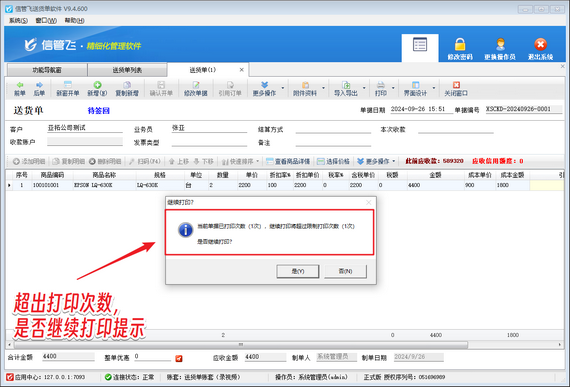Click the 修改单据 edit icon
Screen dimensions: 570x387
click(196, 85)
